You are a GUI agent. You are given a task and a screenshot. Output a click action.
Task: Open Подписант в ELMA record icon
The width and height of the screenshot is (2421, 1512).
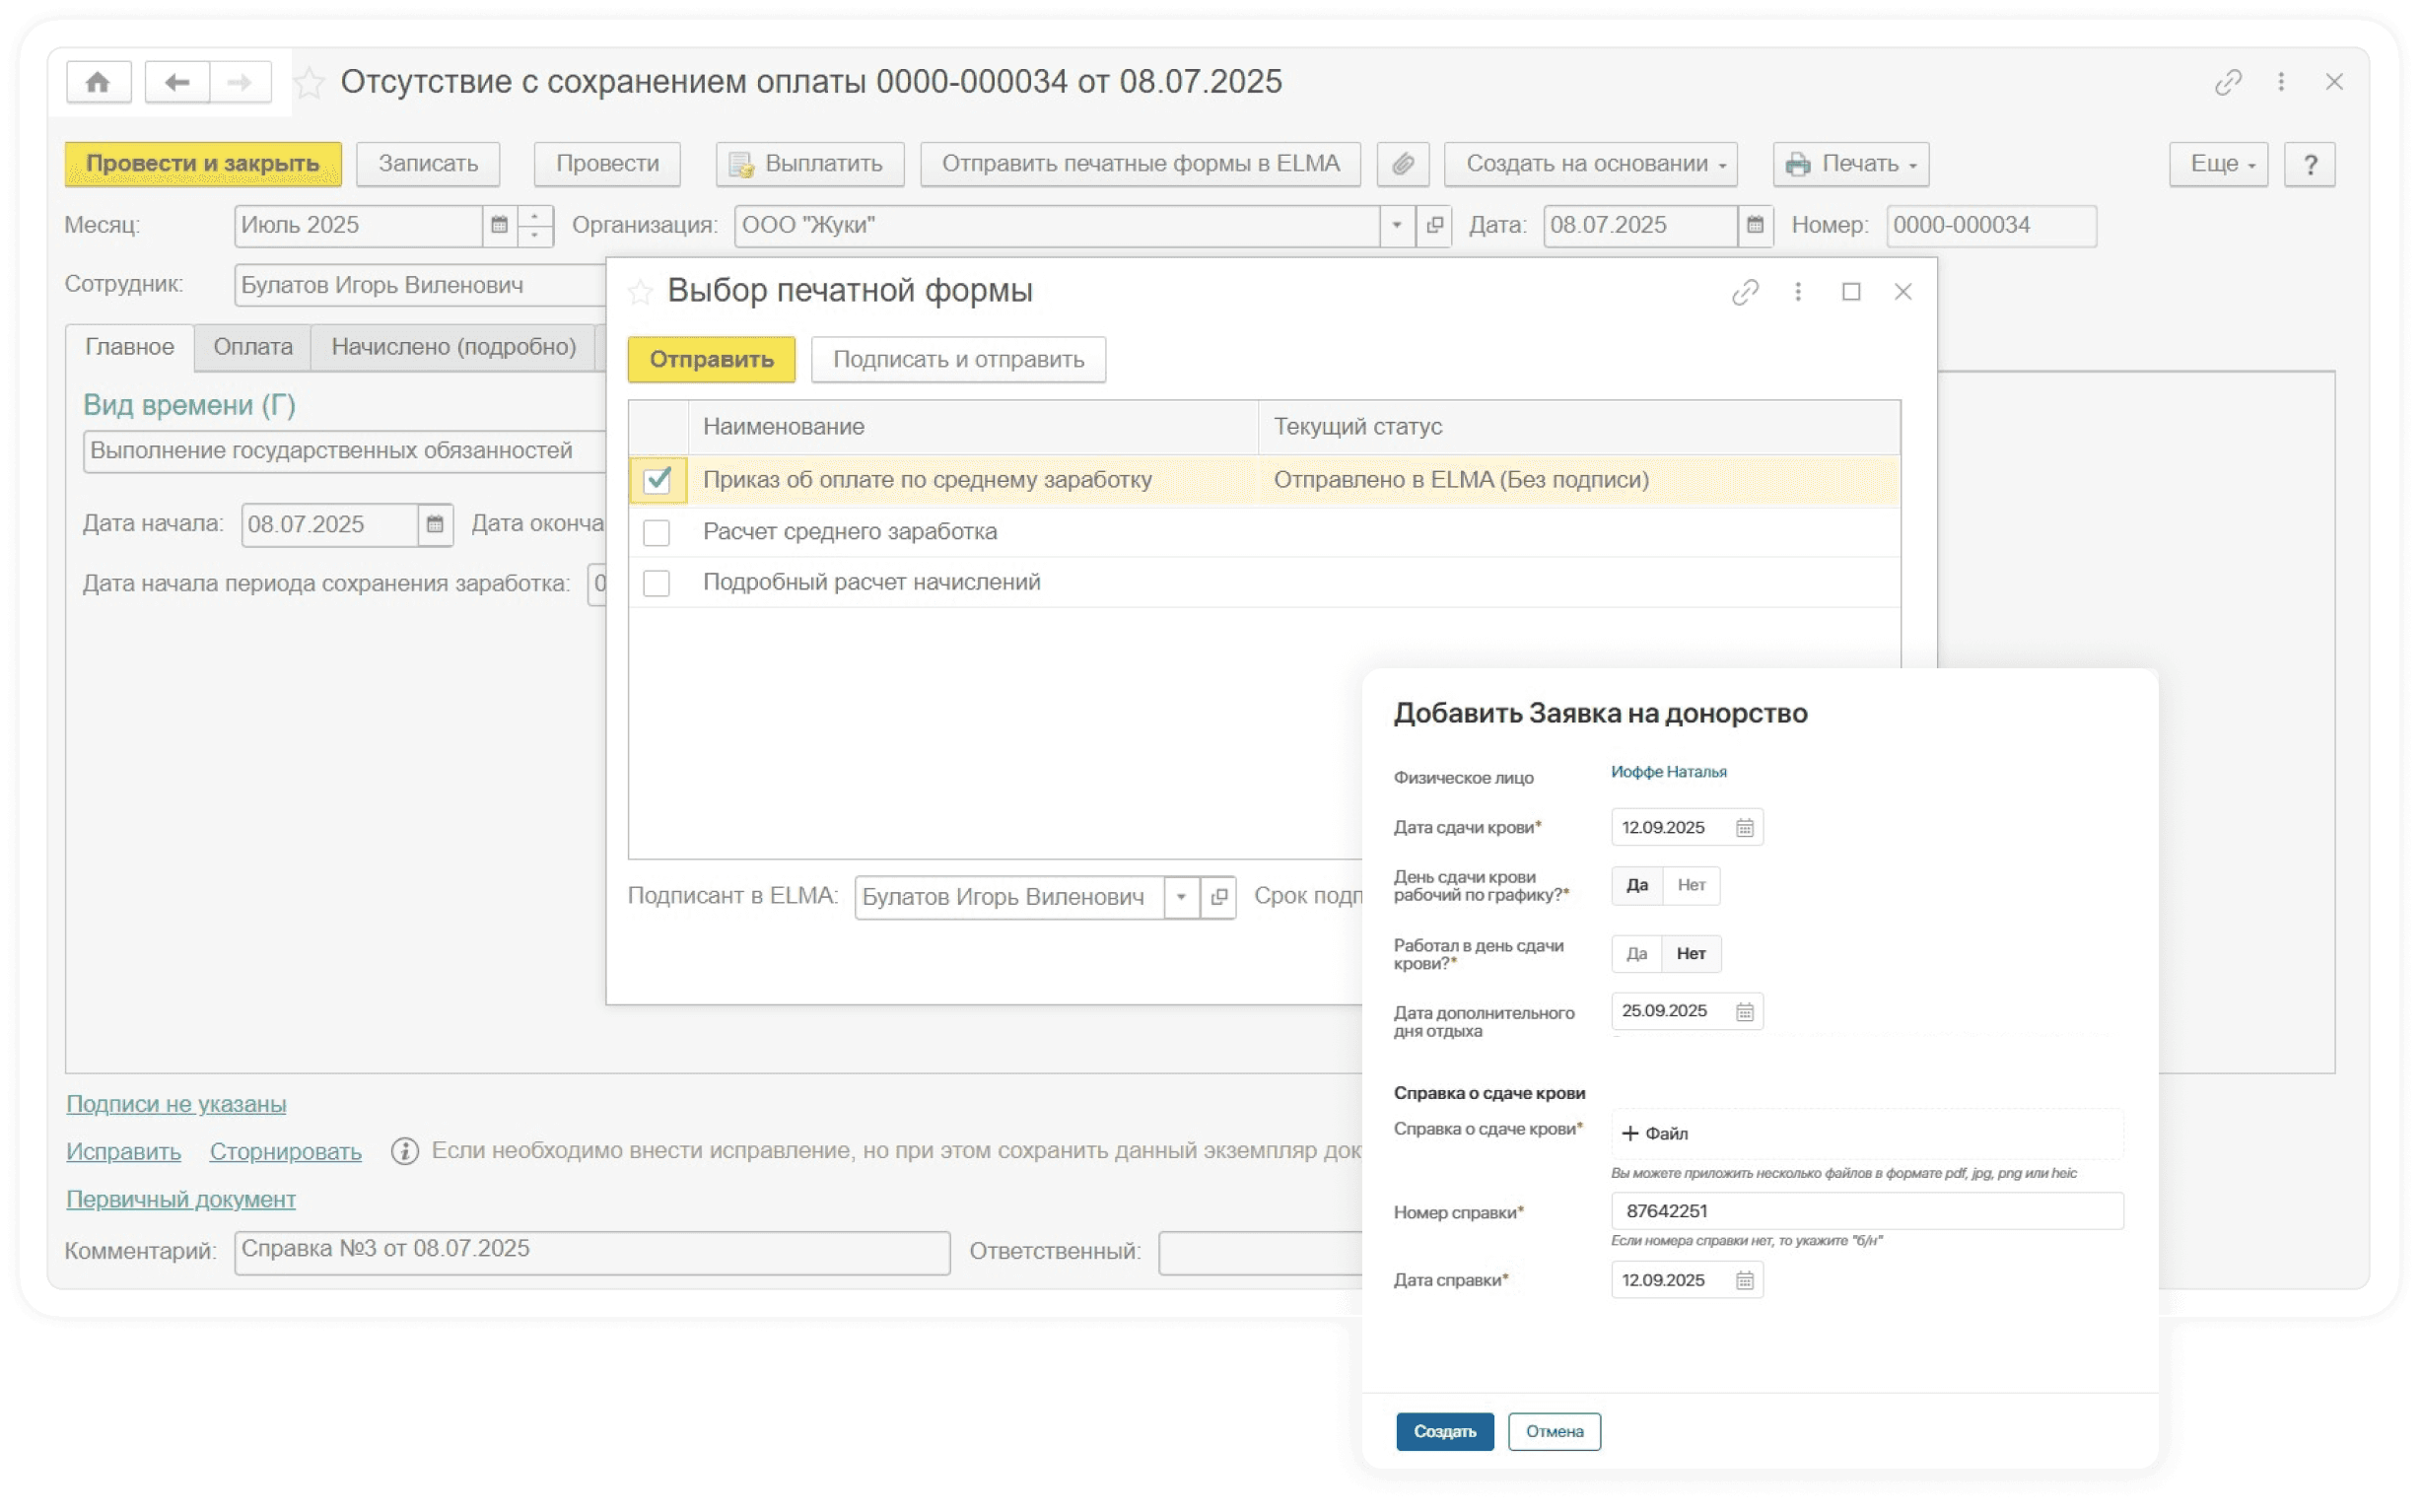point(1218,897)
